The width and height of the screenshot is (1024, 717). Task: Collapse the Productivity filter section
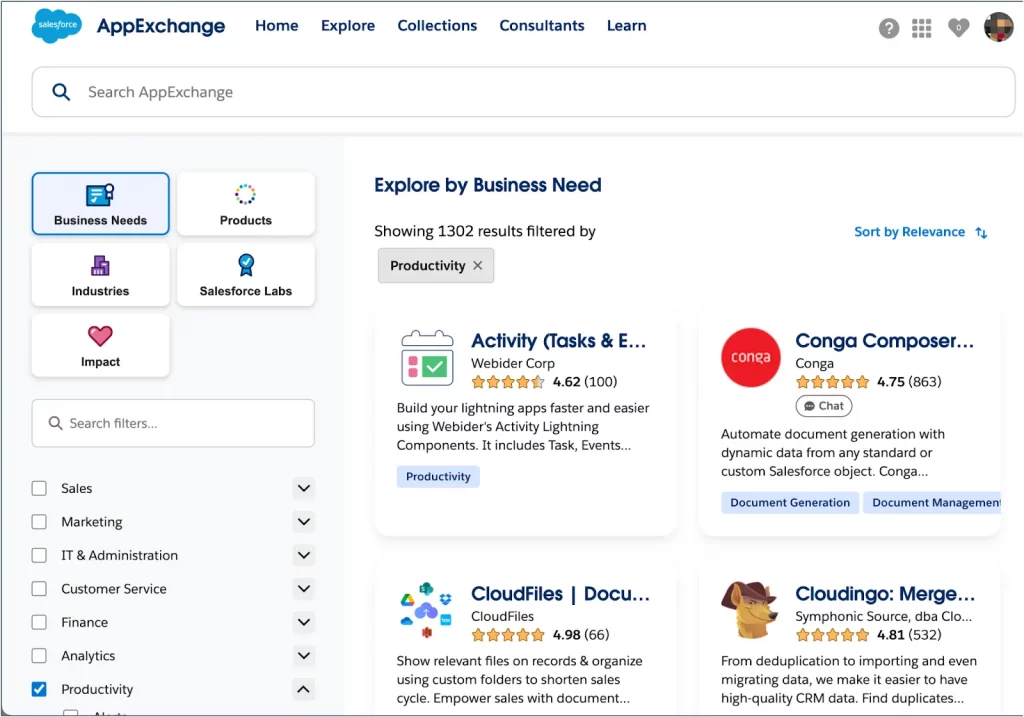tap(303, 689)
